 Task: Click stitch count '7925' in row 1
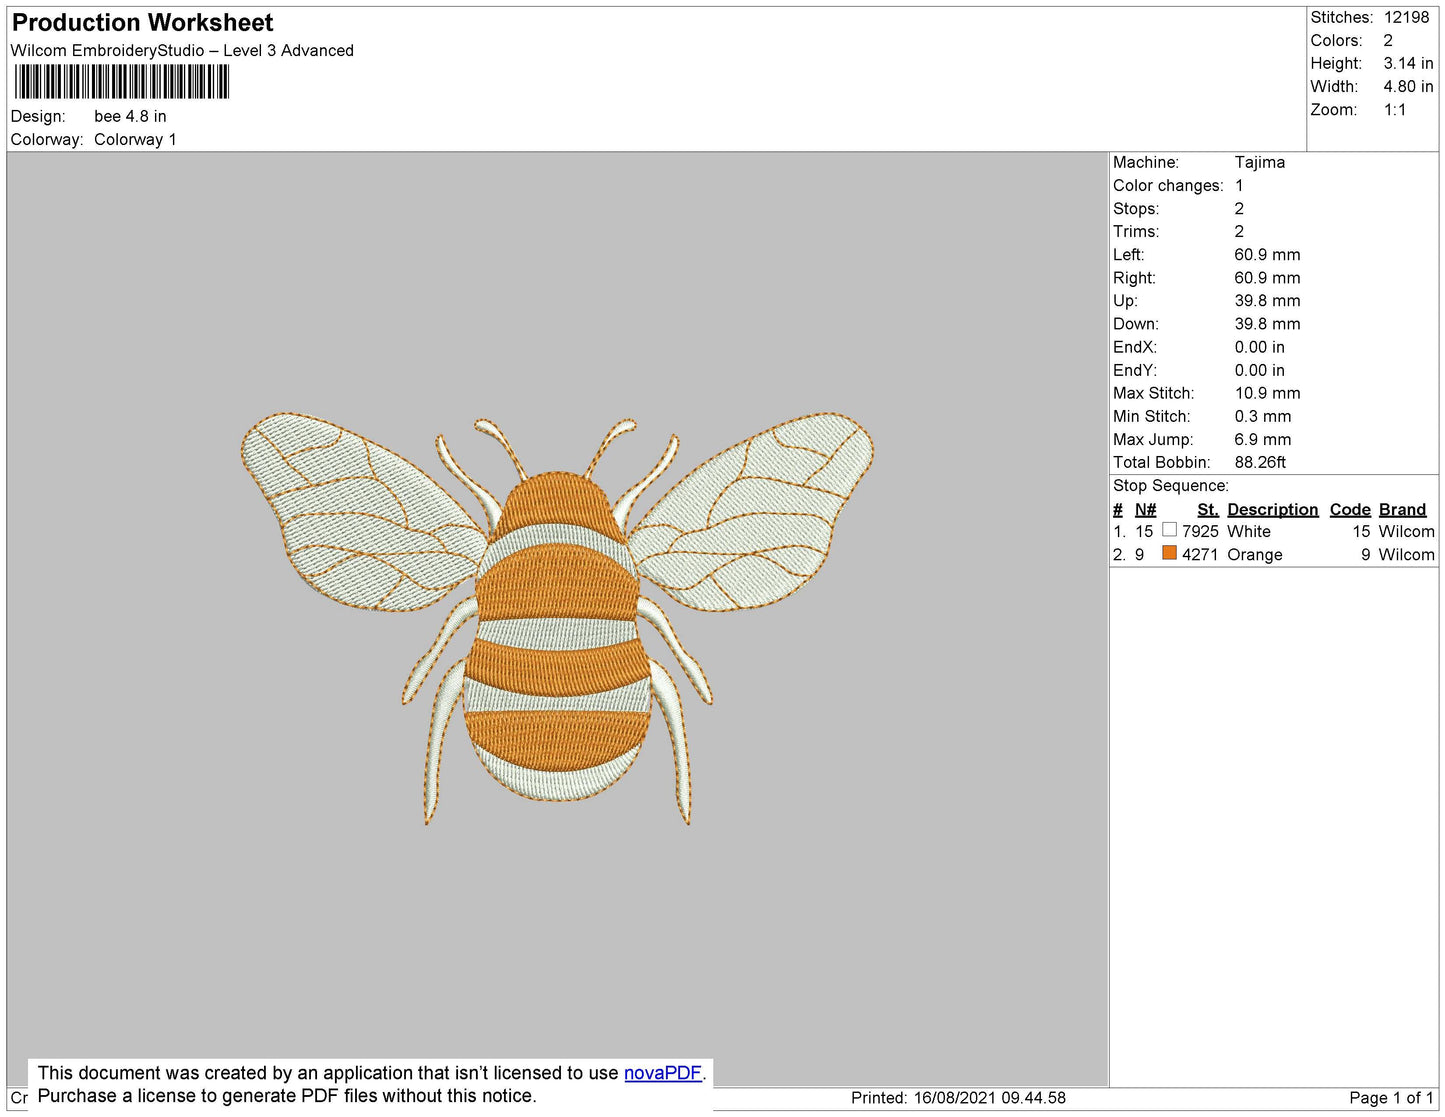(x=1200, y=531)
